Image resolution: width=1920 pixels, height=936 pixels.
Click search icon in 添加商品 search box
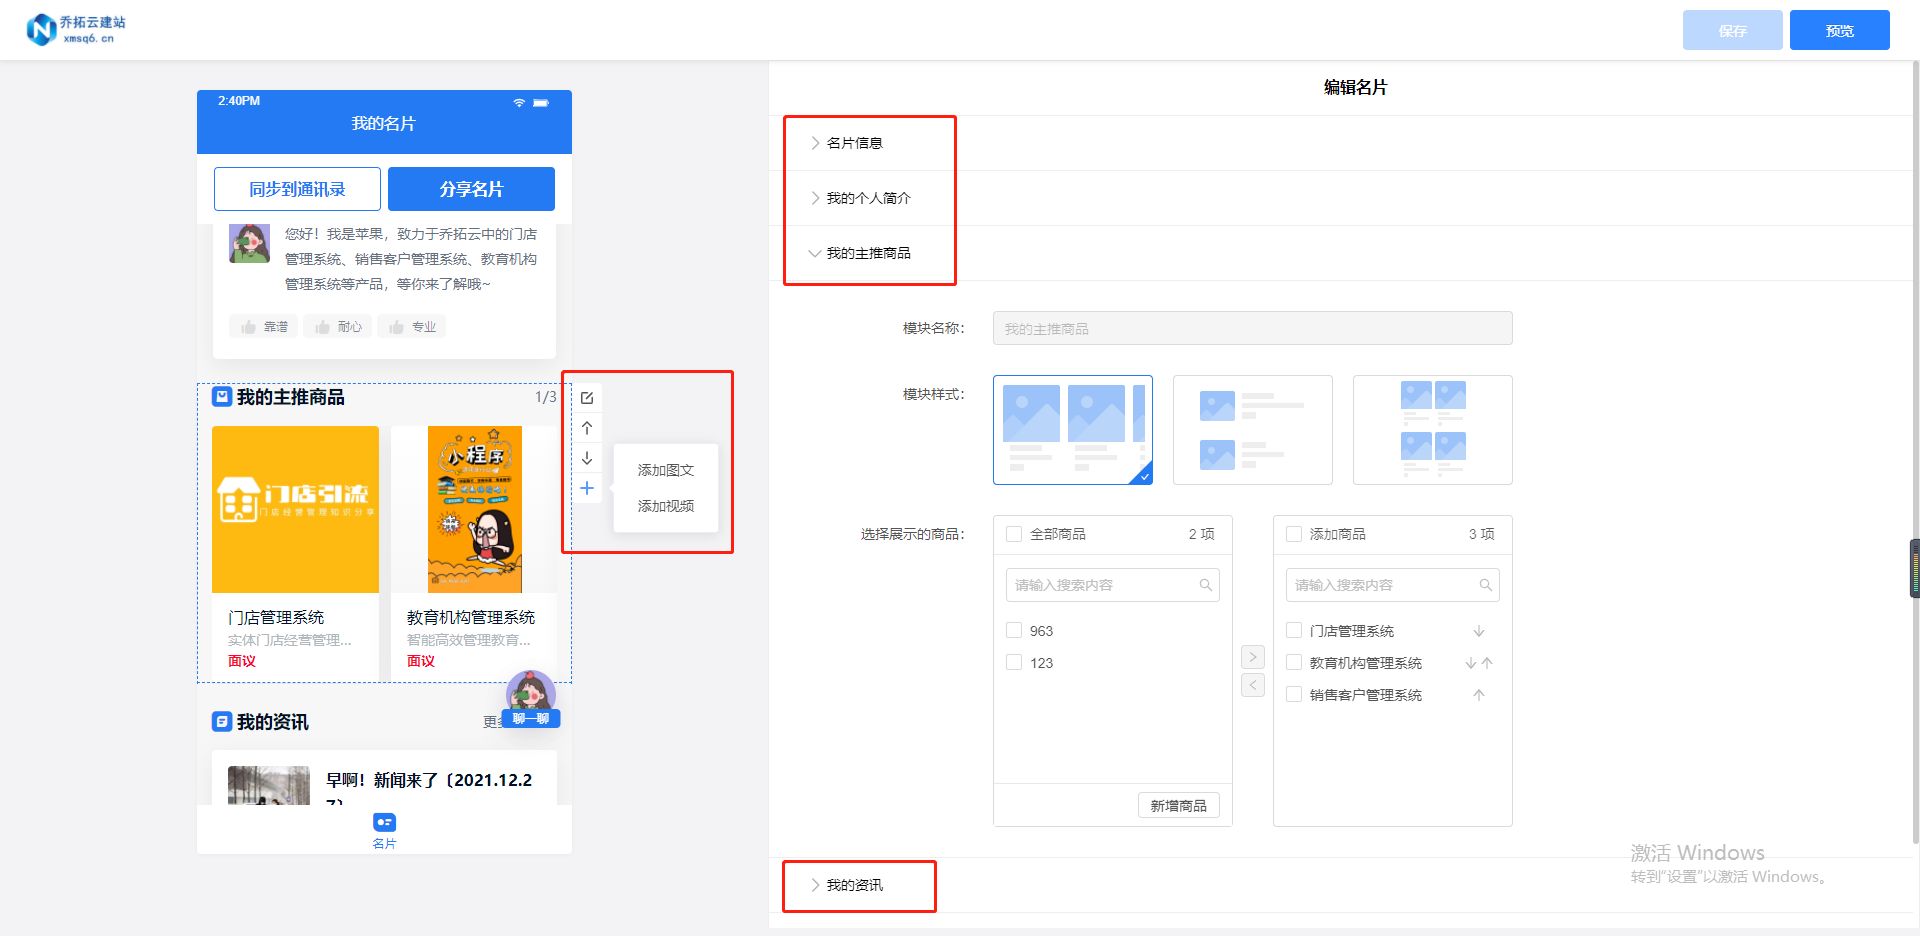tap(1486, 585)
